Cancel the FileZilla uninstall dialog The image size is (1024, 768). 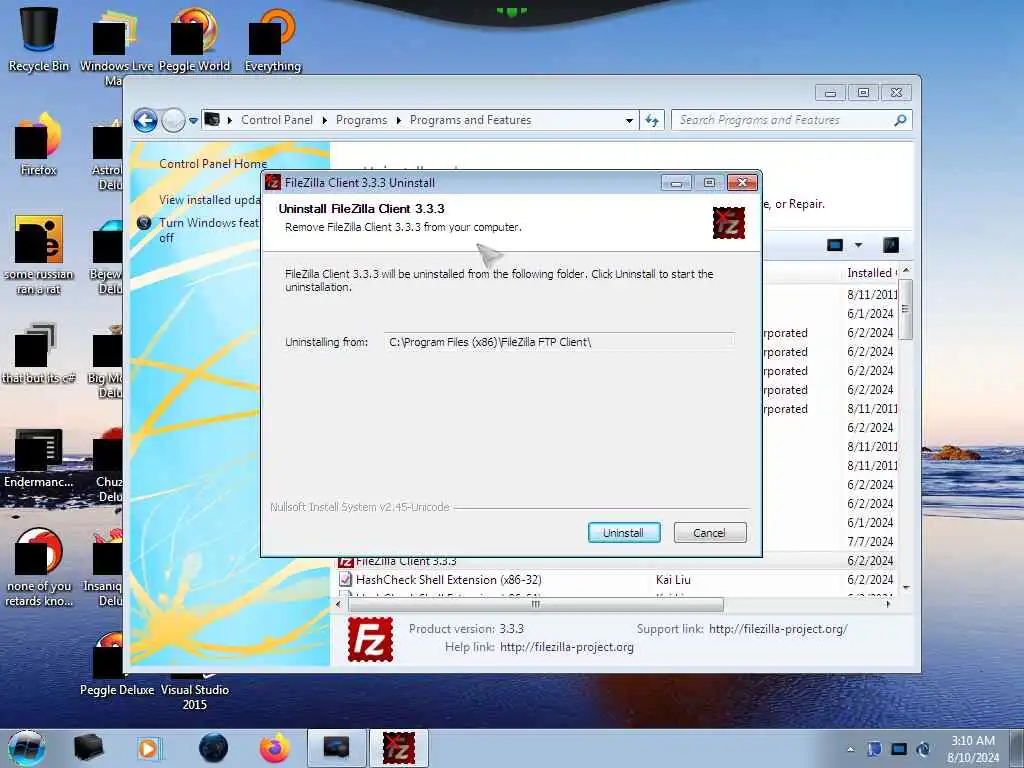coord(710,533)
